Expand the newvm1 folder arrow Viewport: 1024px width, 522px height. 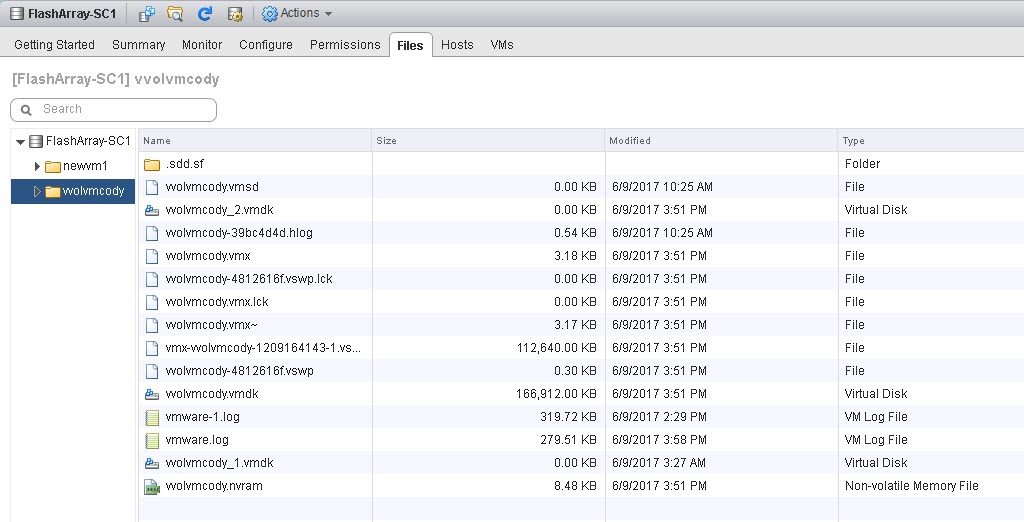click(x=37, y=167)
